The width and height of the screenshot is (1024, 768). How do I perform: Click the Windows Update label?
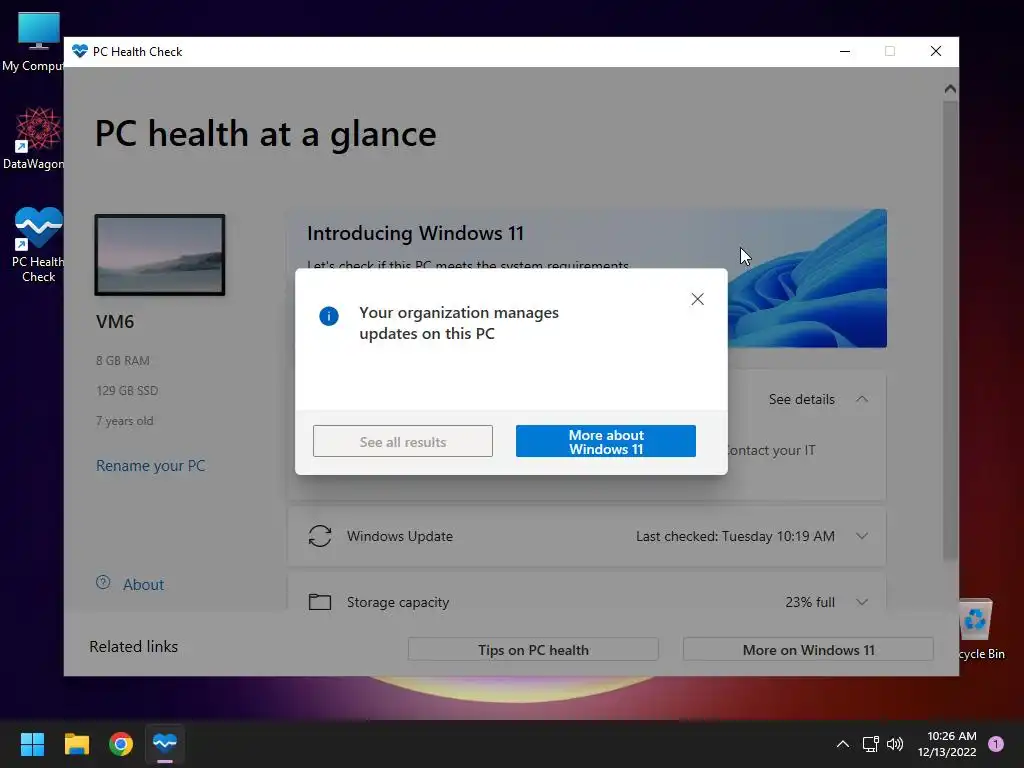[400, 536]
